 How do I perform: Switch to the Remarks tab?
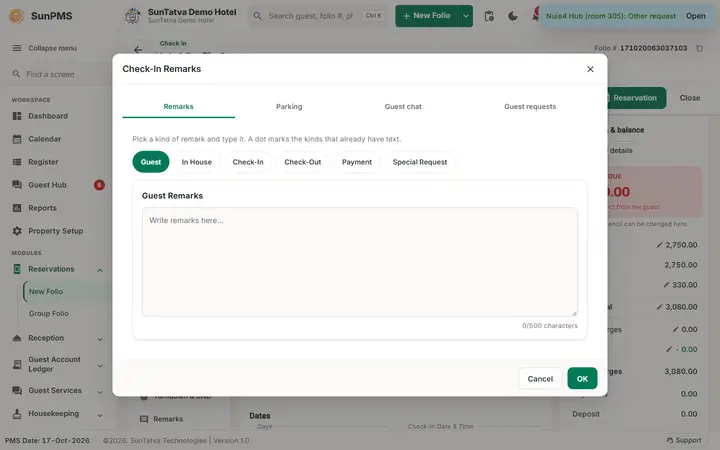click(179, 107)
